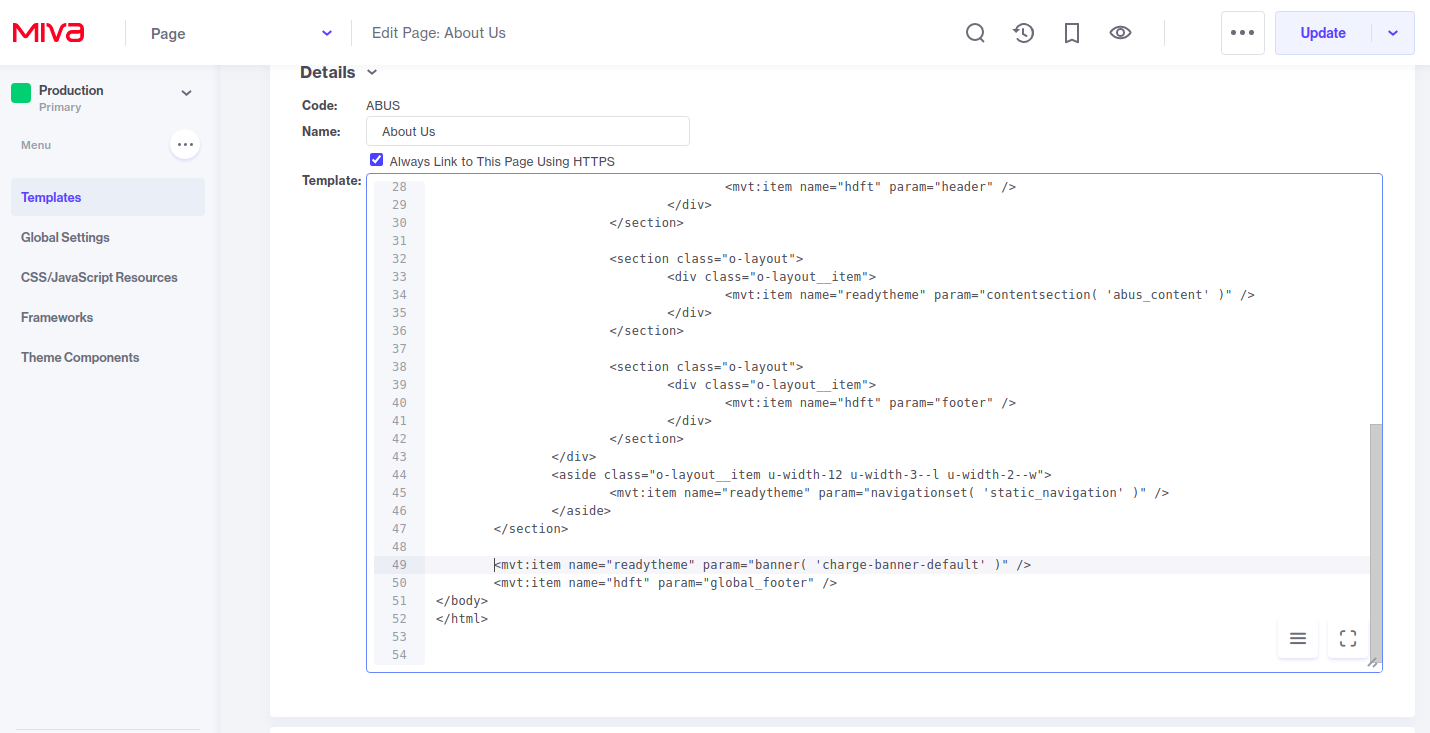Click the Primary label under Production
This screenshot has height=733, width=1430.
click(60, 107)
